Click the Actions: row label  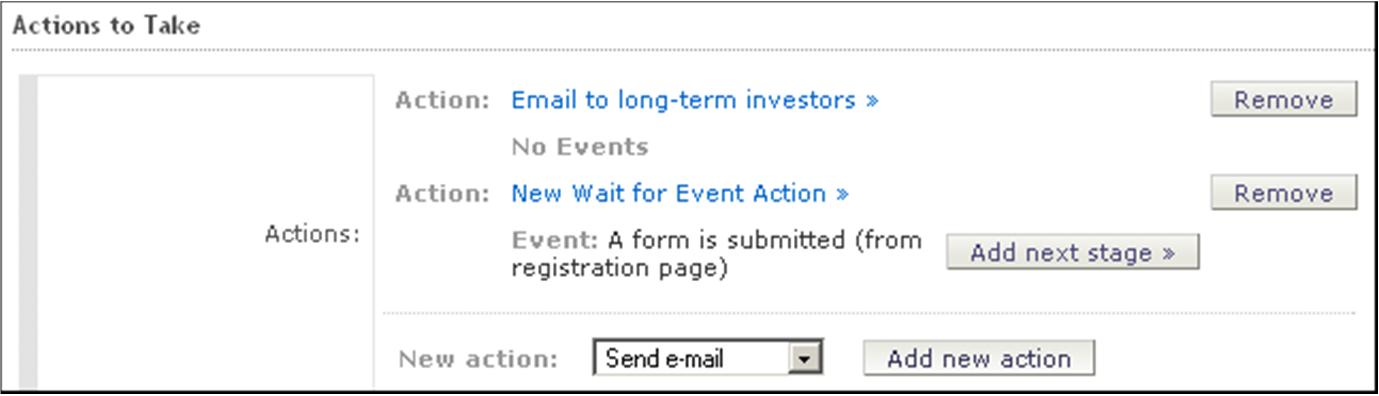click(312, 233)
